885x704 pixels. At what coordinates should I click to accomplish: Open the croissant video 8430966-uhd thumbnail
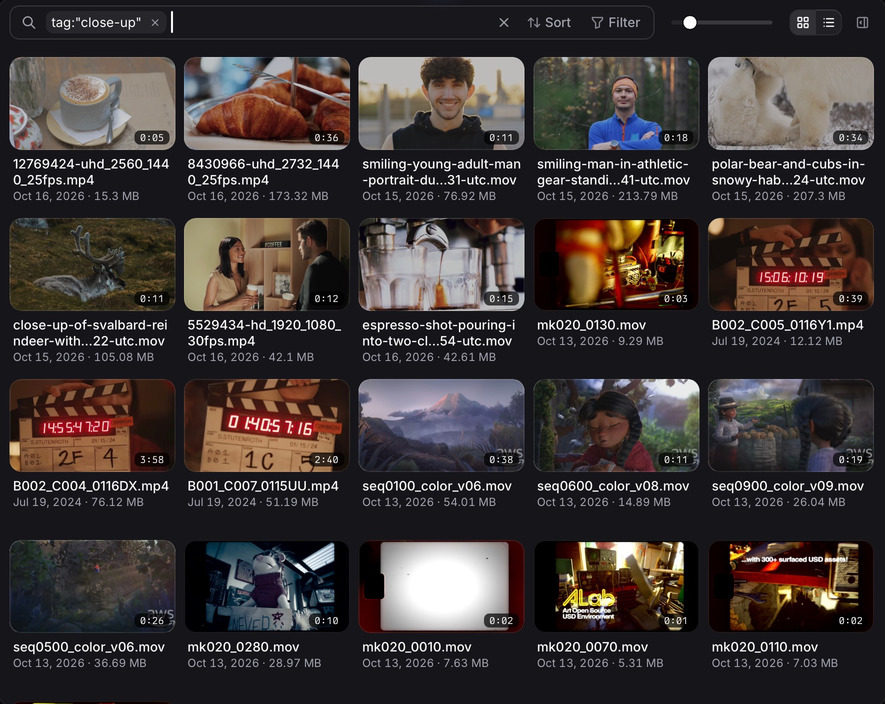click(x=267, y=103)
